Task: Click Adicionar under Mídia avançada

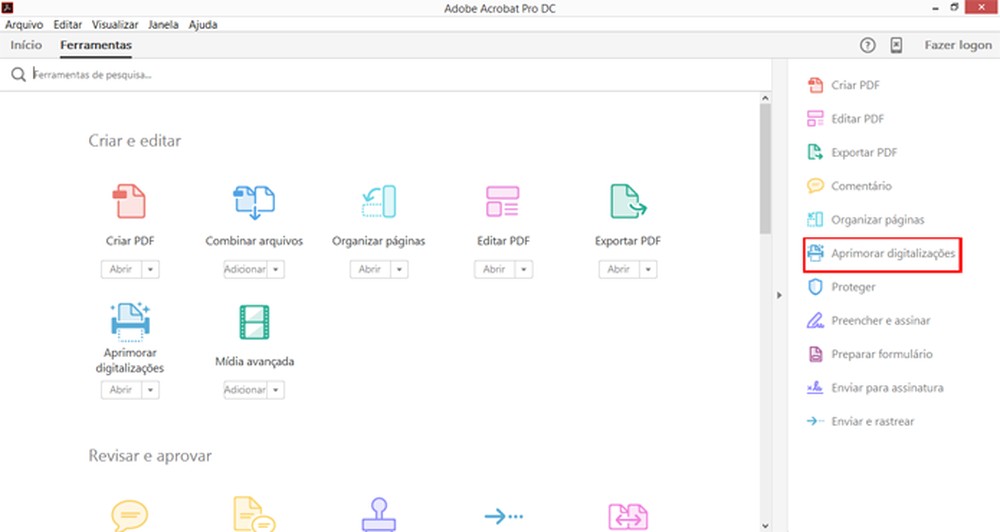Action: pos(245,390)
